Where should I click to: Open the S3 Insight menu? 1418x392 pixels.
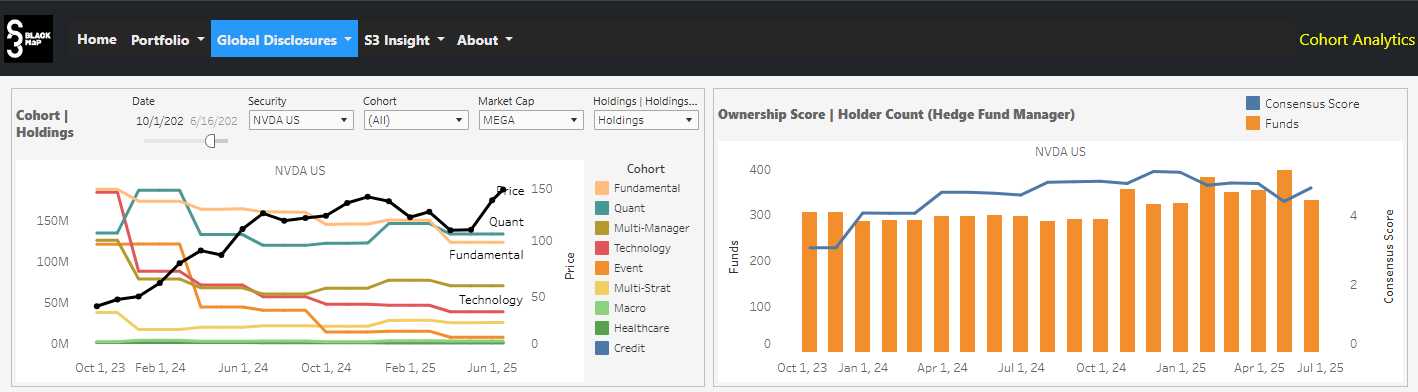[404, 40]
